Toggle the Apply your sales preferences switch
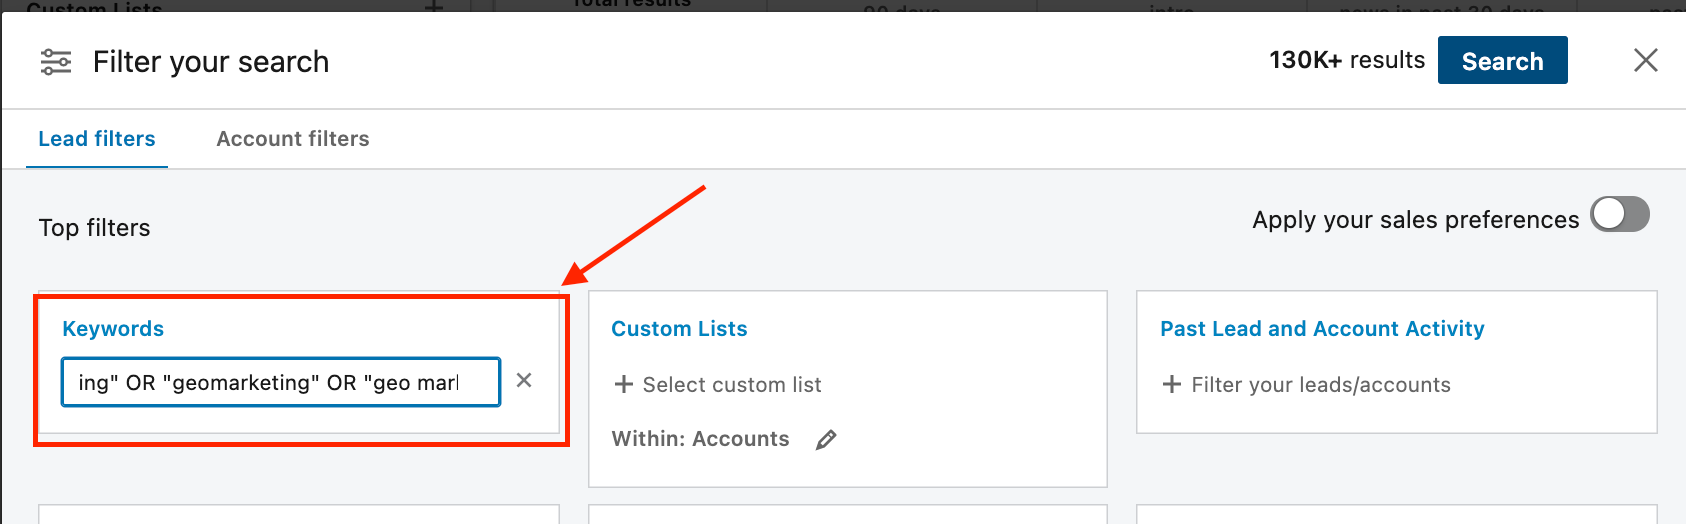 point(1620,214)
